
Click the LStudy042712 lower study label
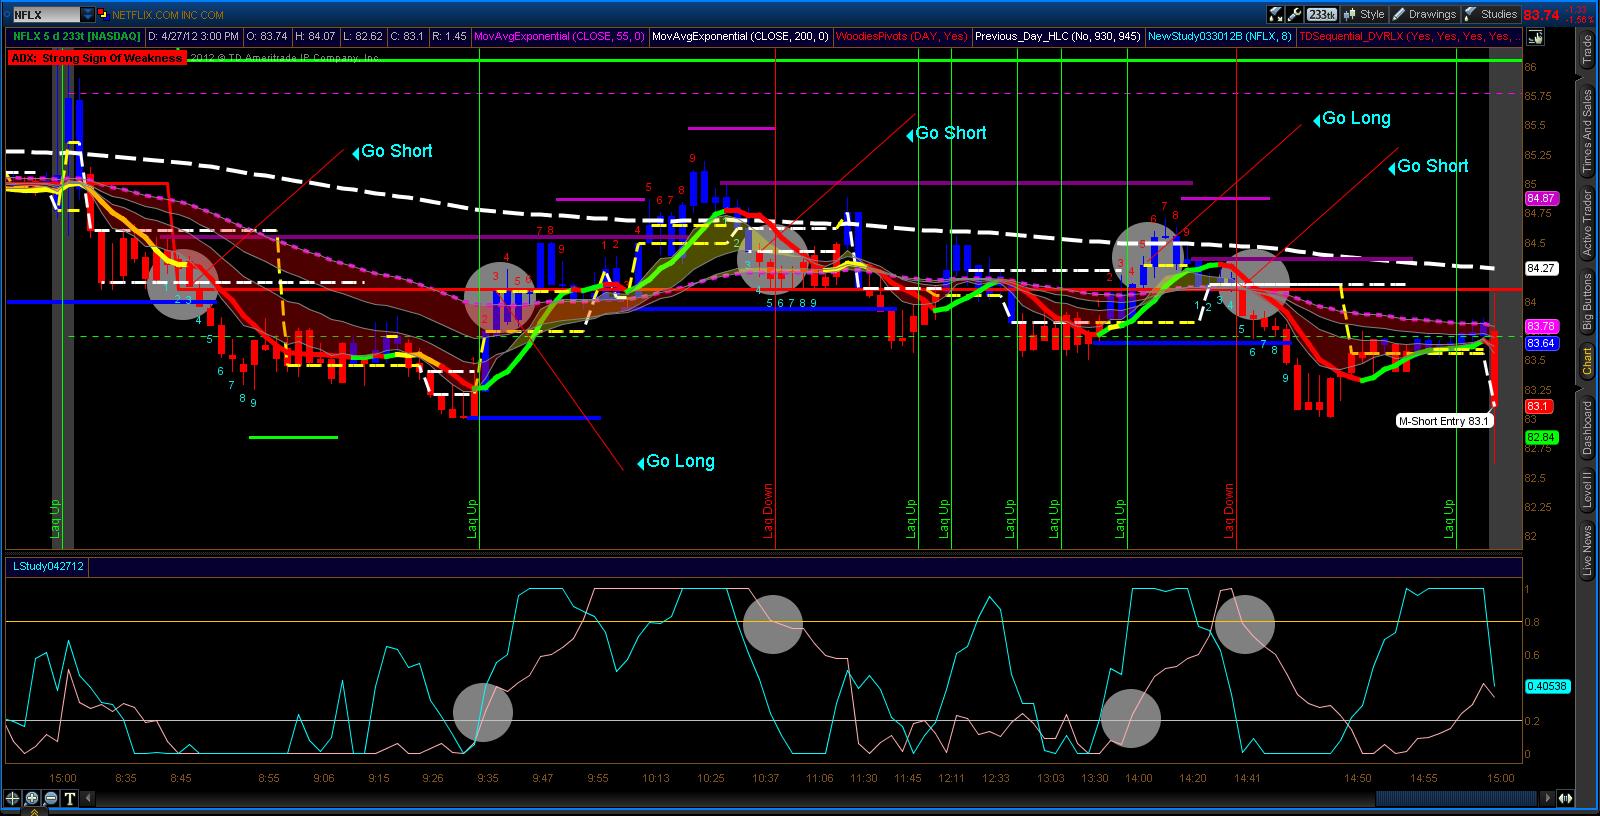pyautogui.click(x=48, y=566)
